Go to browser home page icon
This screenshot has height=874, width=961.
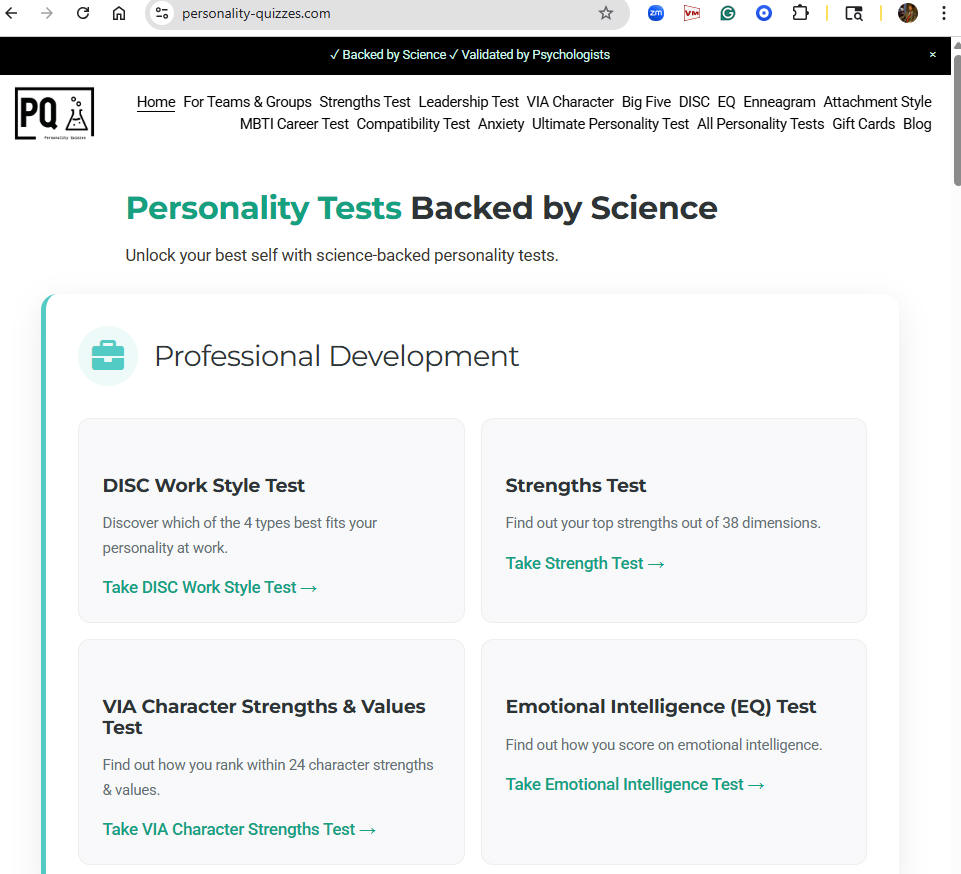pyautogui.click(x=119, y=13)
